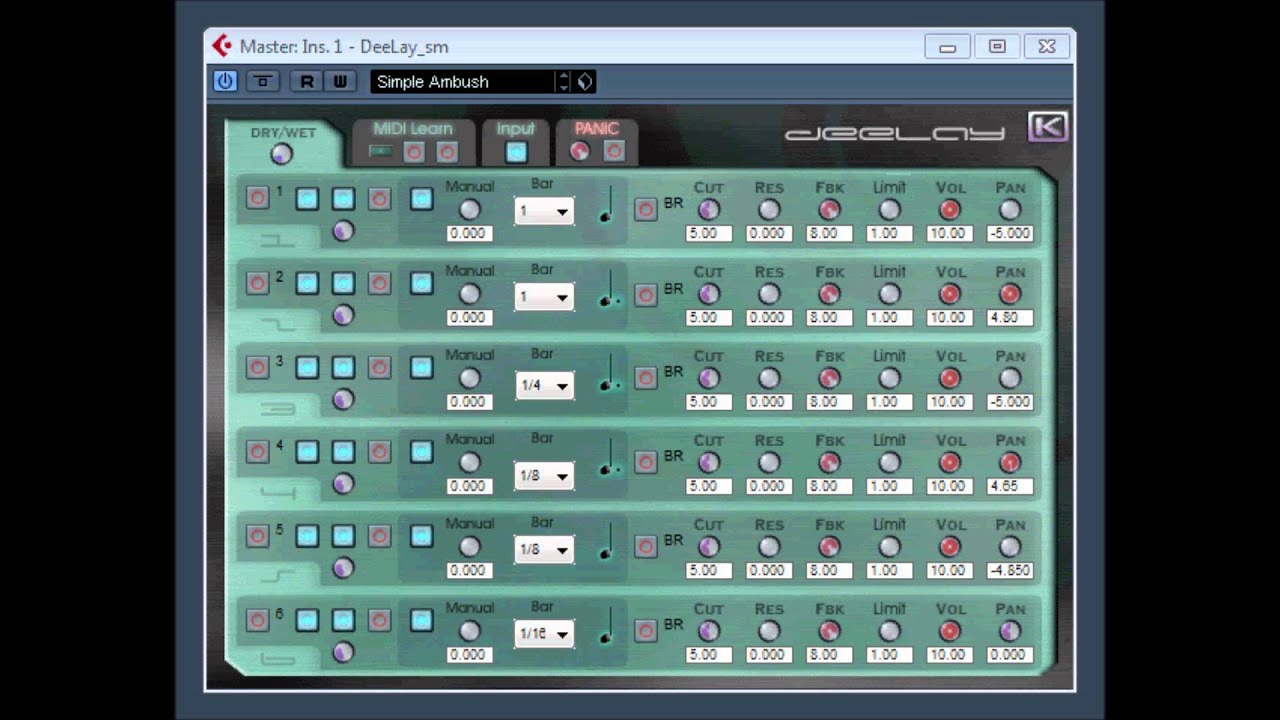
Task: Open the 1/8 Bar dropdown in line 5
Action: (544, 549)
